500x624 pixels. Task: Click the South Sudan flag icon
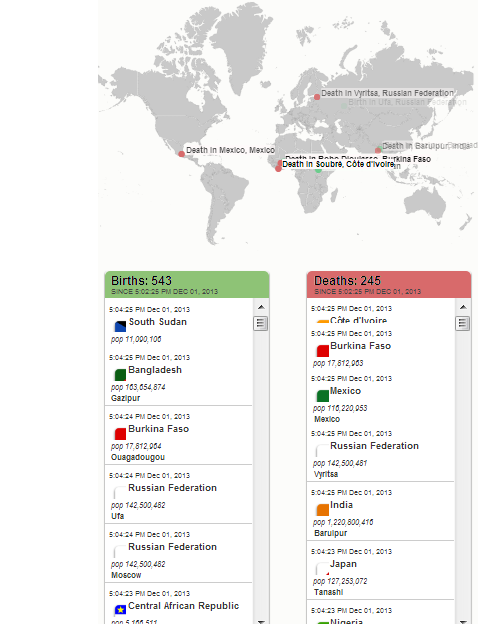pyautogui.click(x=120, y=326)
